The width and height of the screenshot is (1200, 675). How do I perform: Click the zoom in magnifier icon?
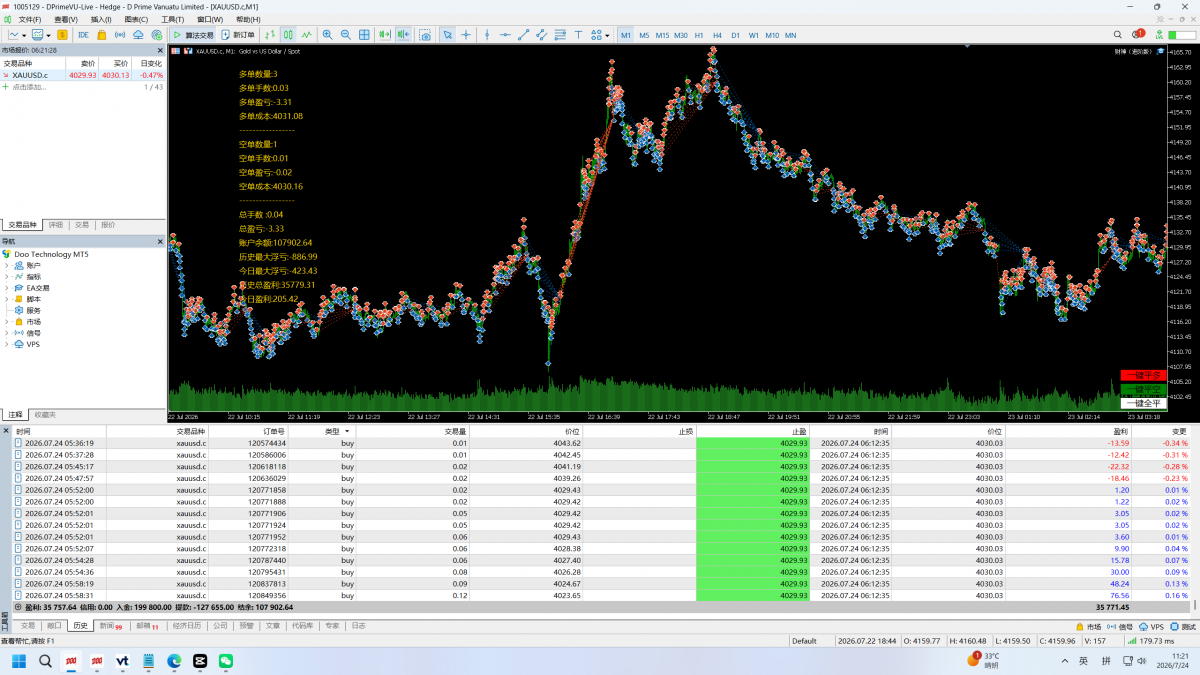[328, 35]
